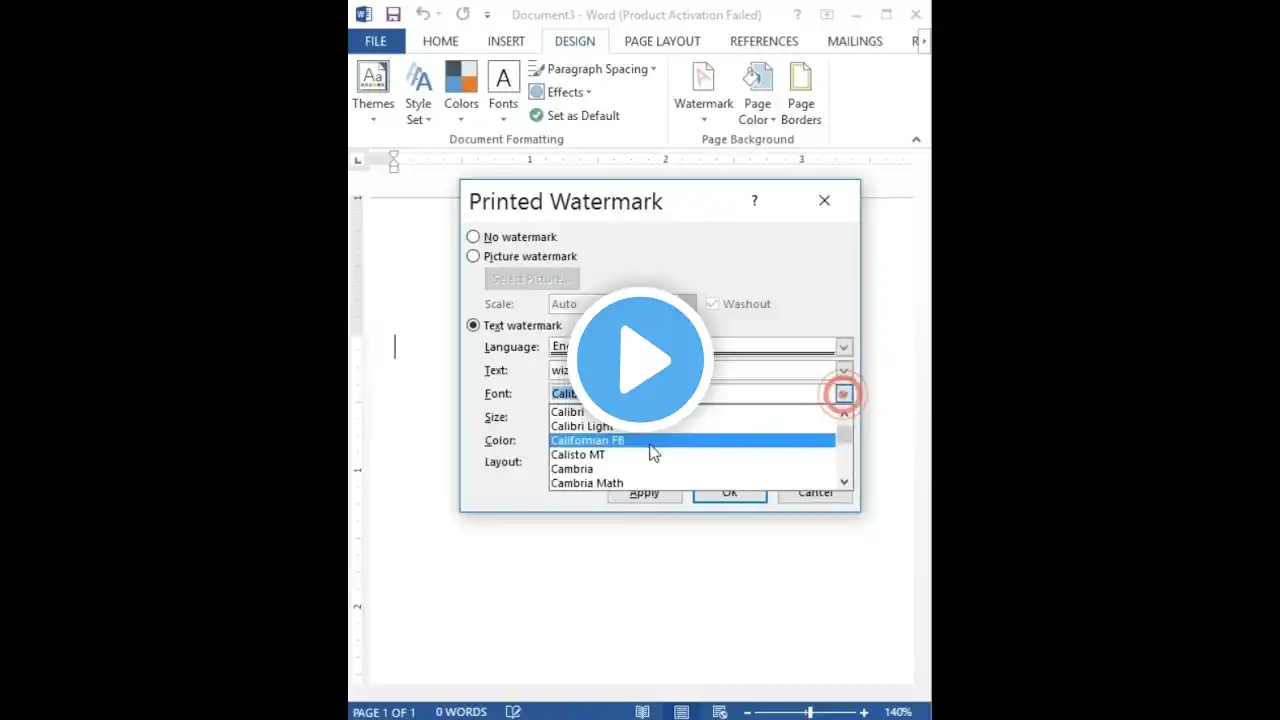1280x720 pixels.
Task: Go to the PAGE LAYOUT tab
Action: (662, 41)
